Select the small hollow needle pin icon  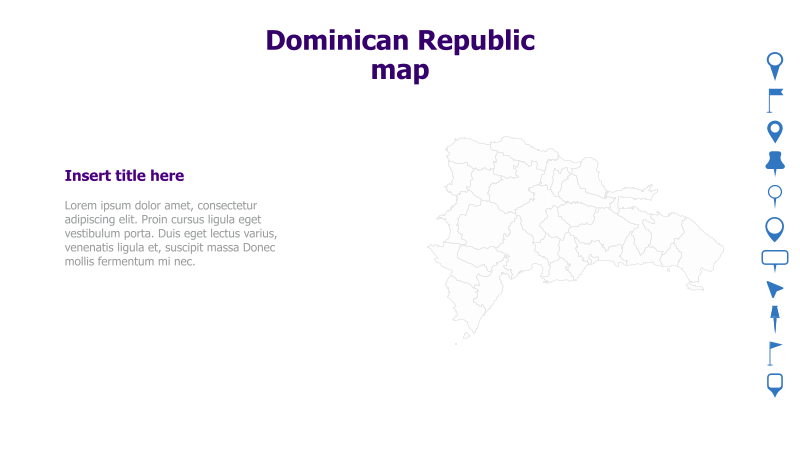774,196
